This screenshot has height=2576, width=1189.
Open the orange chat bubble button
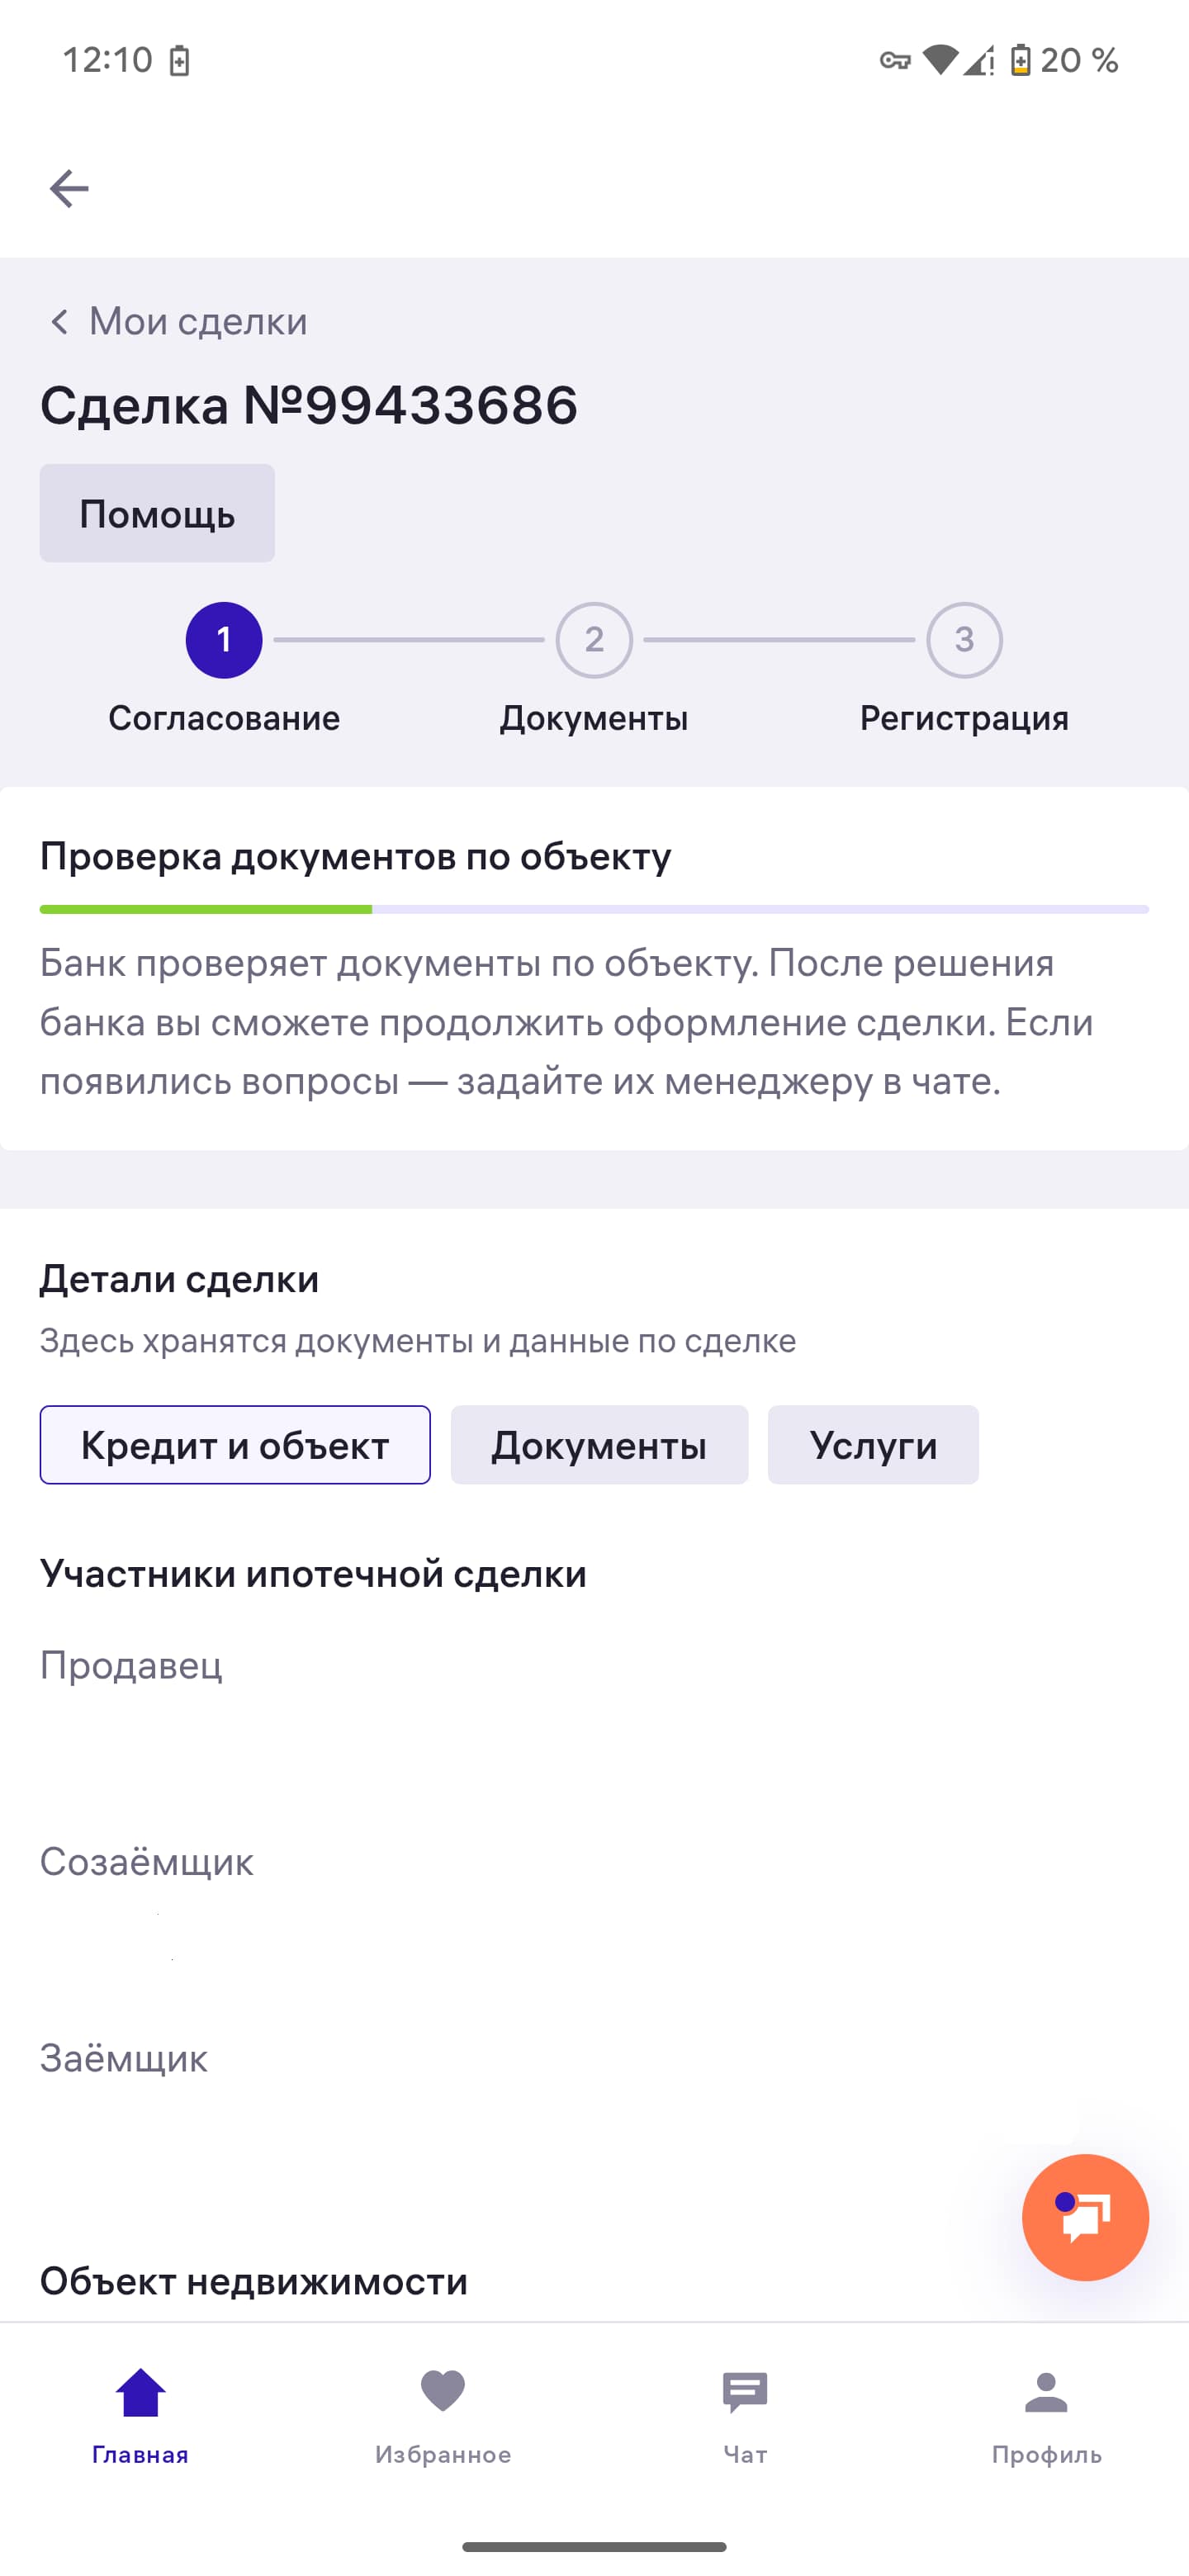coord(1084,2217)
